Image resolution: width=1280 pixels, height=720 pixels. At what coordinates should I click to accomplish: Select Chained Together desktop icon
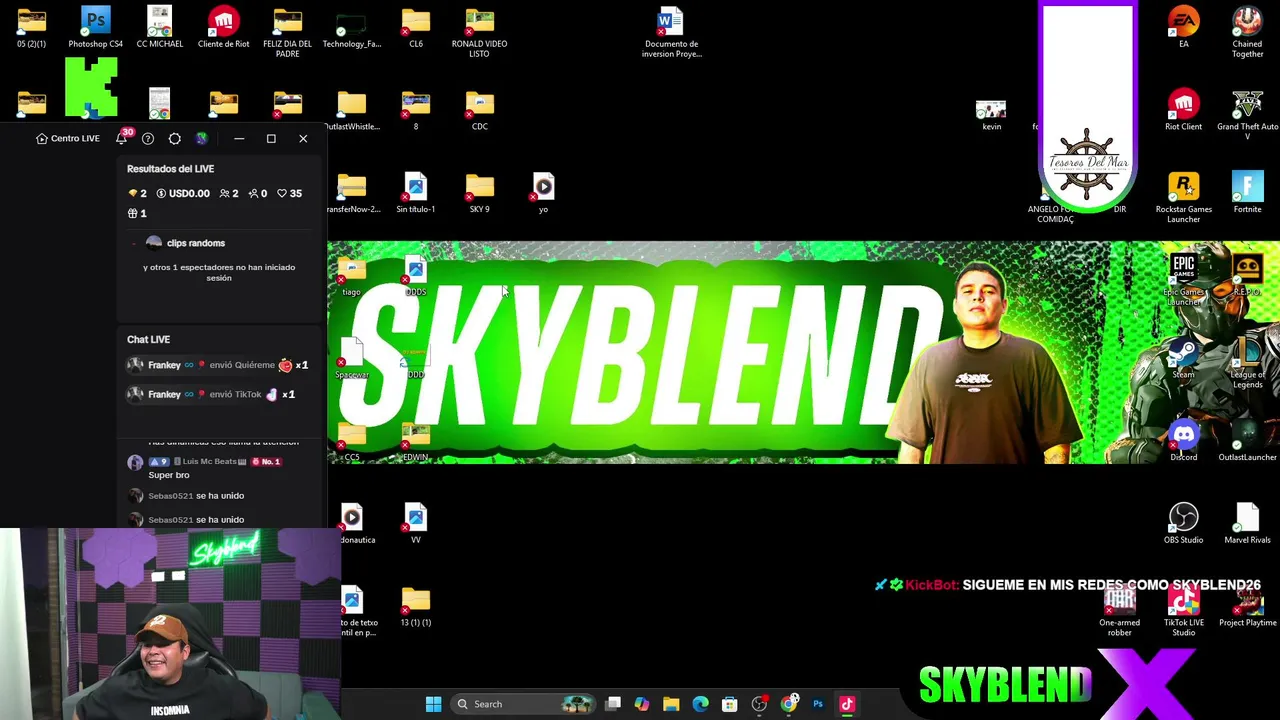[x=1247, y=32]
